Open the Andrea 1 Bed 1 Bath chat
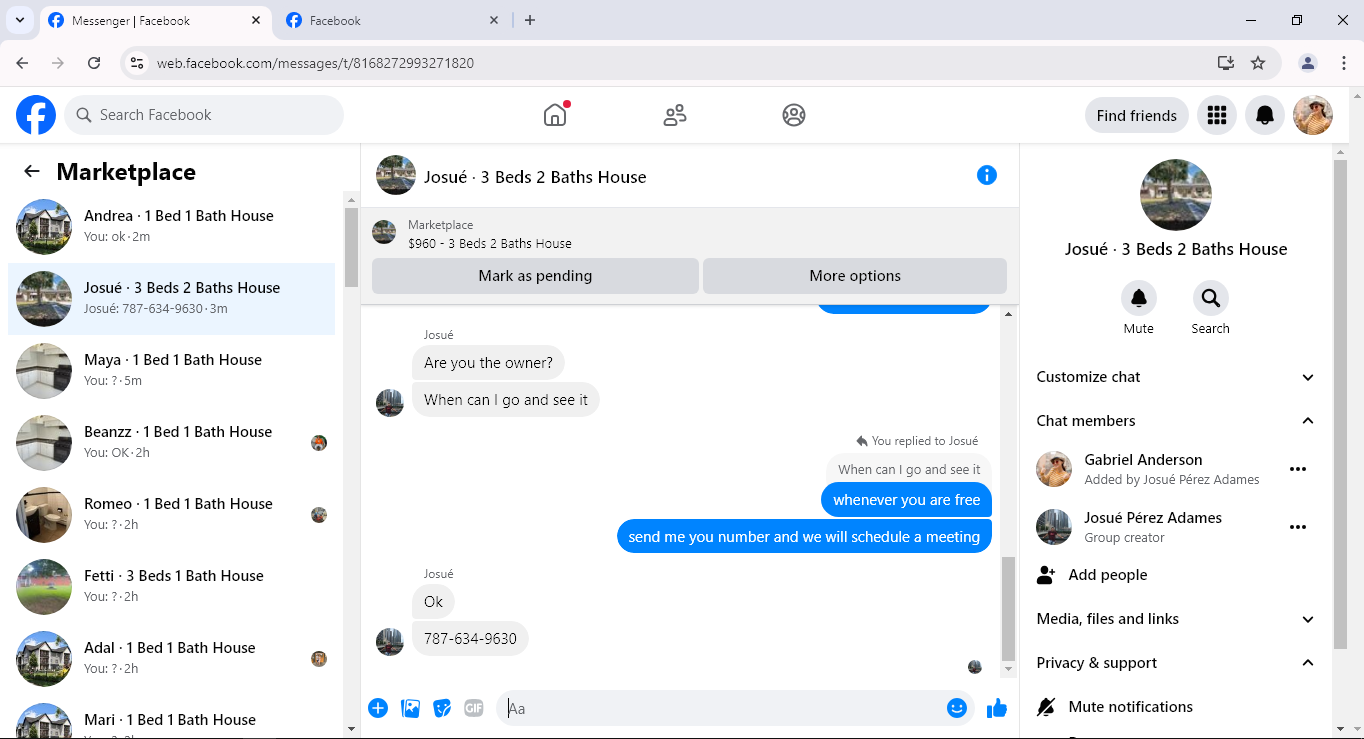 coord(172,227)
